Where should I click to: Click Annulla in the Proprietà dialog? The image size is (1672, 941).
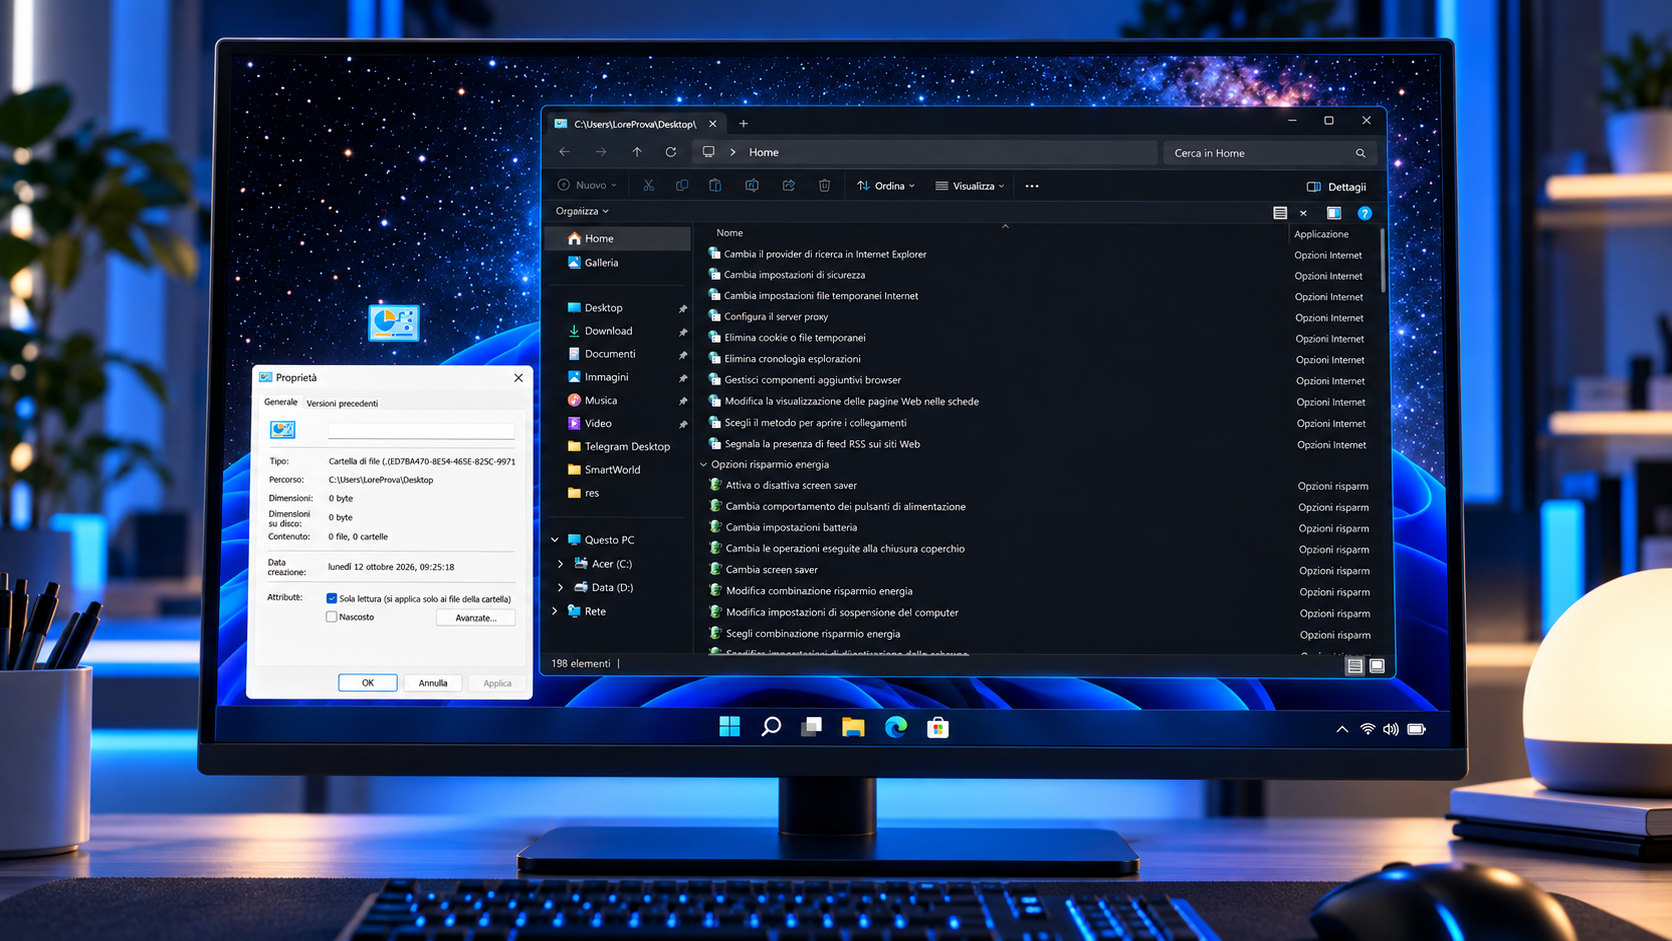point(433,683)
